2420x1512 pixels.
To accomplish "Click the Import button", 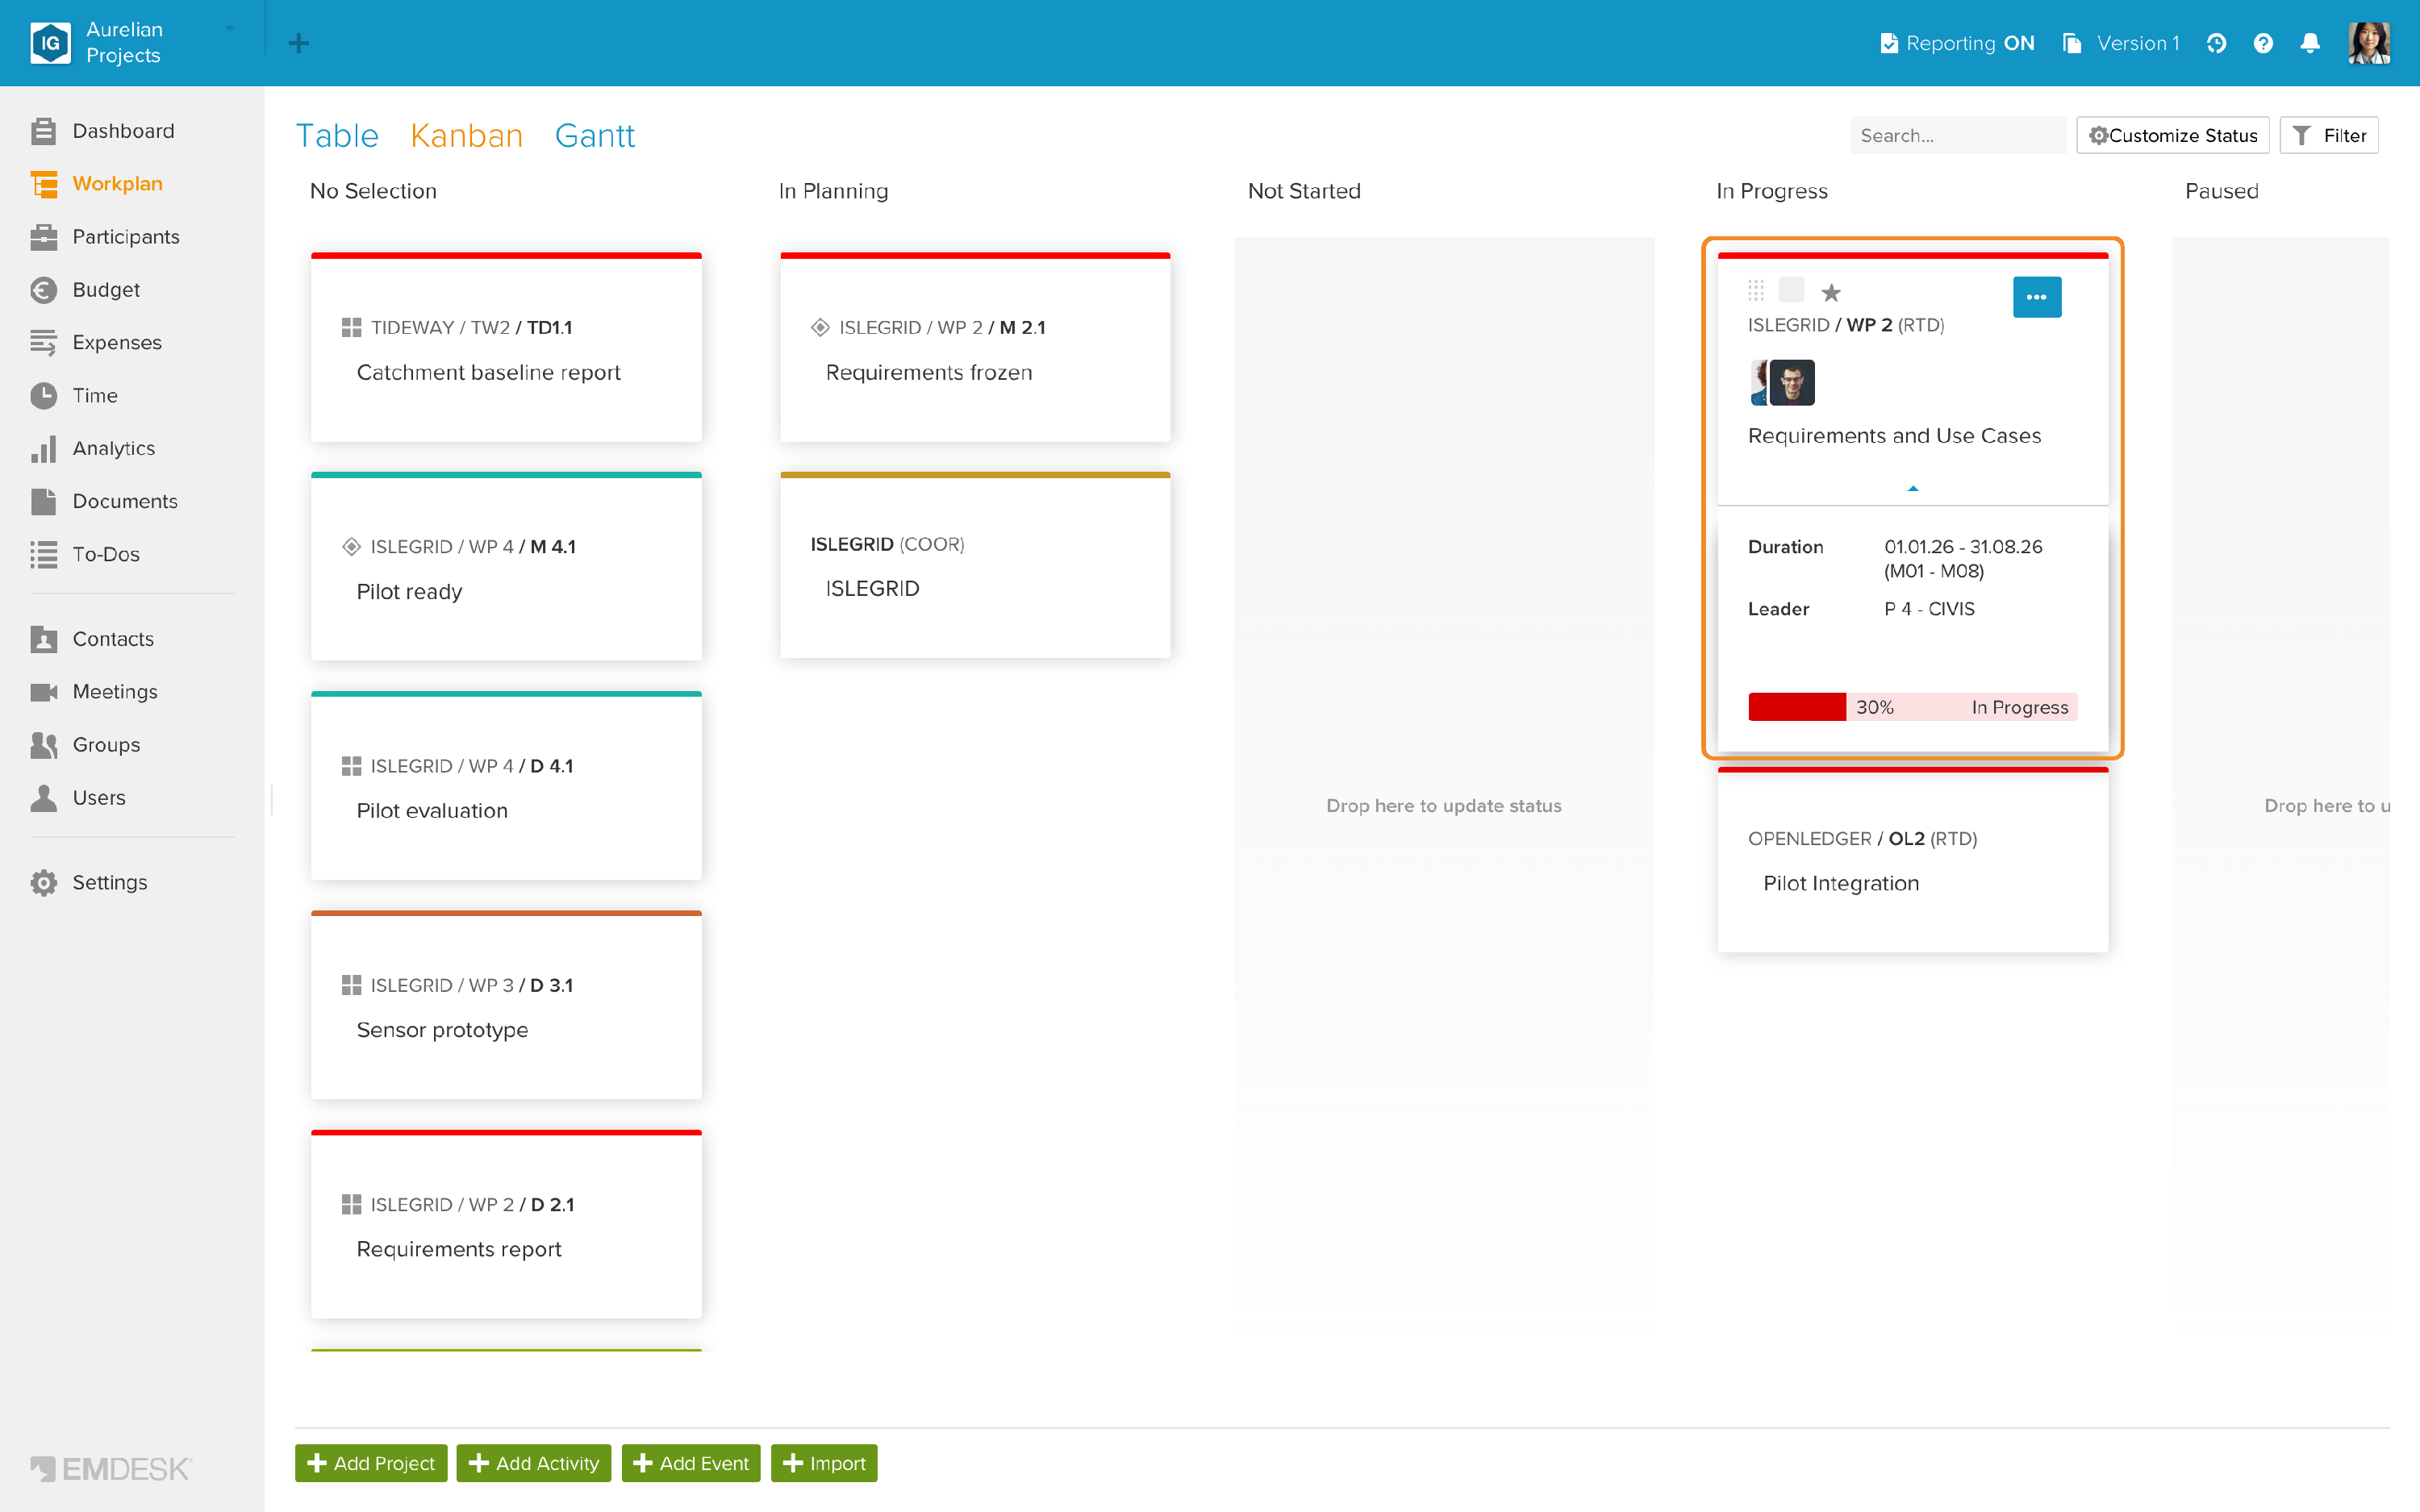I will click(x=824, y=1463).
